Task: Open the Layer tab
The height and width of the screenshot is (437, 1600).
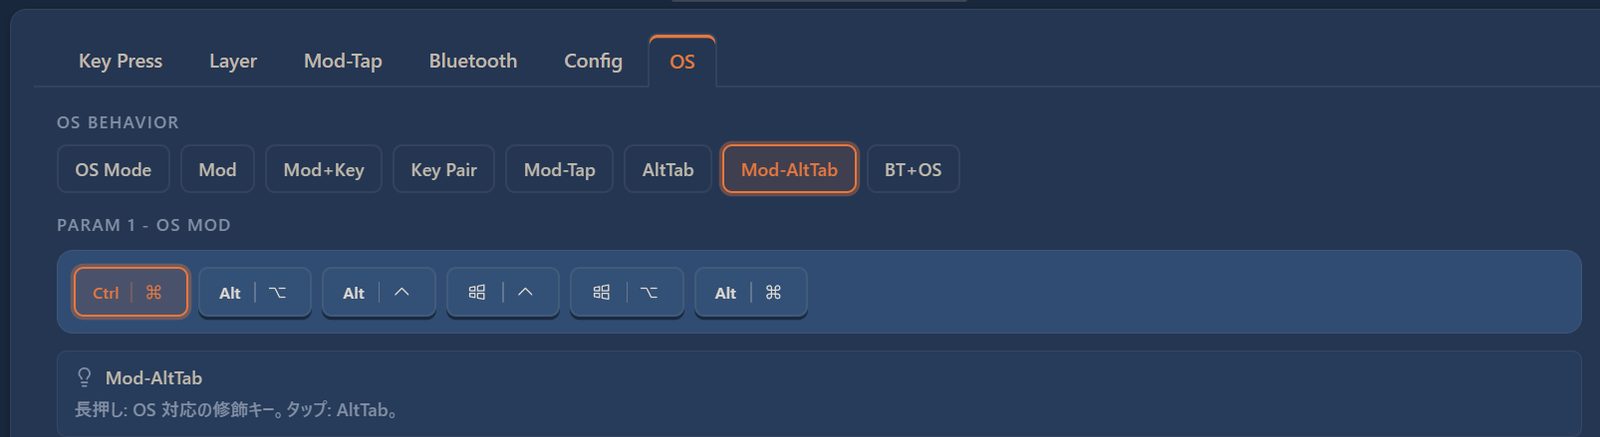Action: [233, 61]
